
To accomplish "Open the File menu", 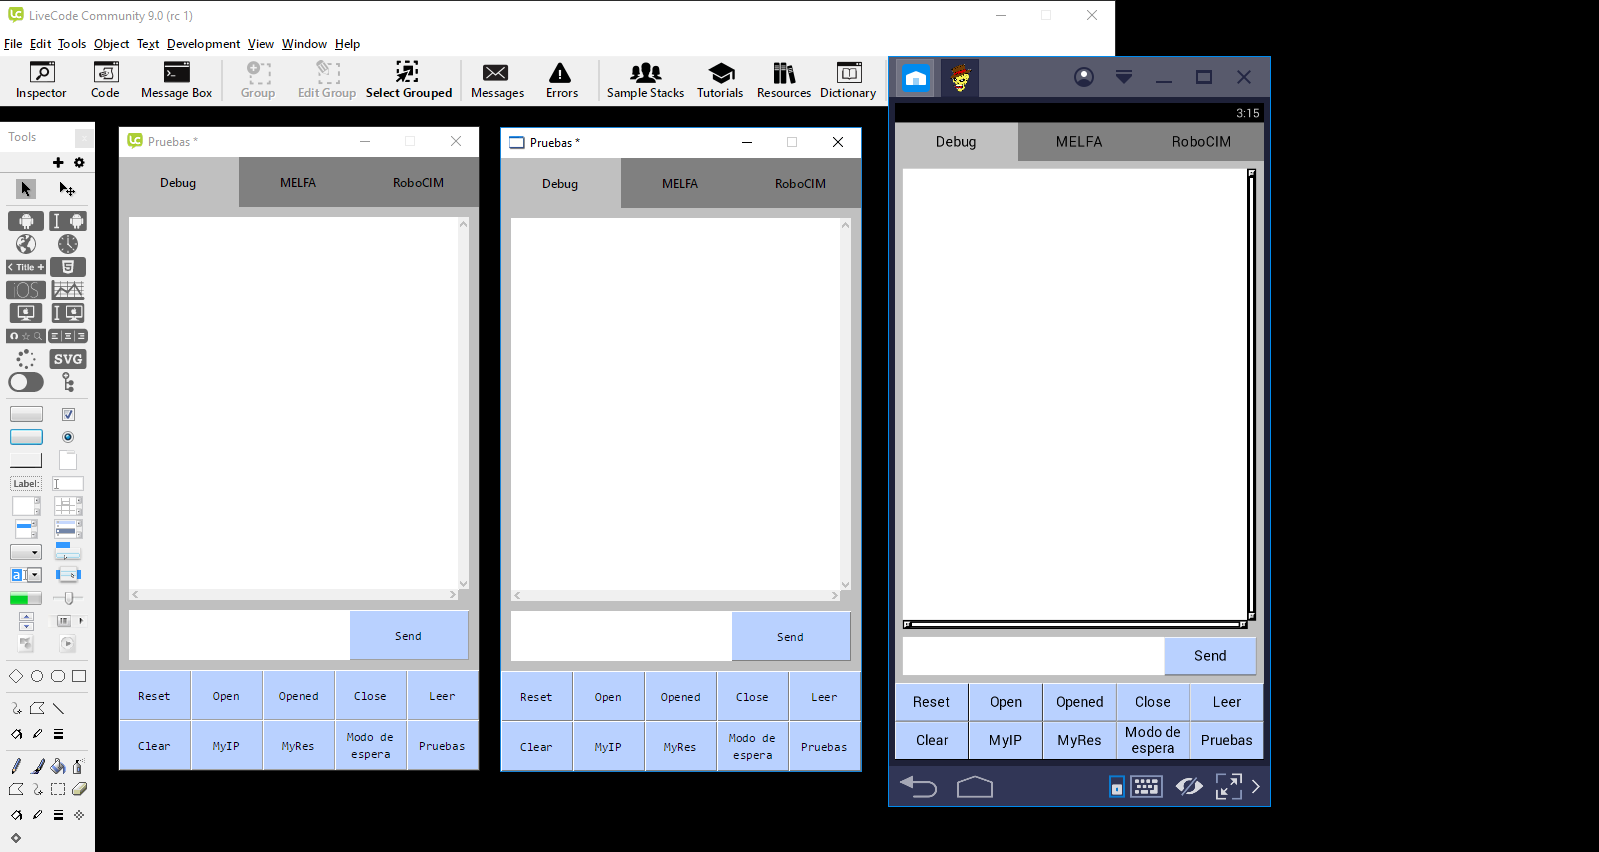I will 13,44.
